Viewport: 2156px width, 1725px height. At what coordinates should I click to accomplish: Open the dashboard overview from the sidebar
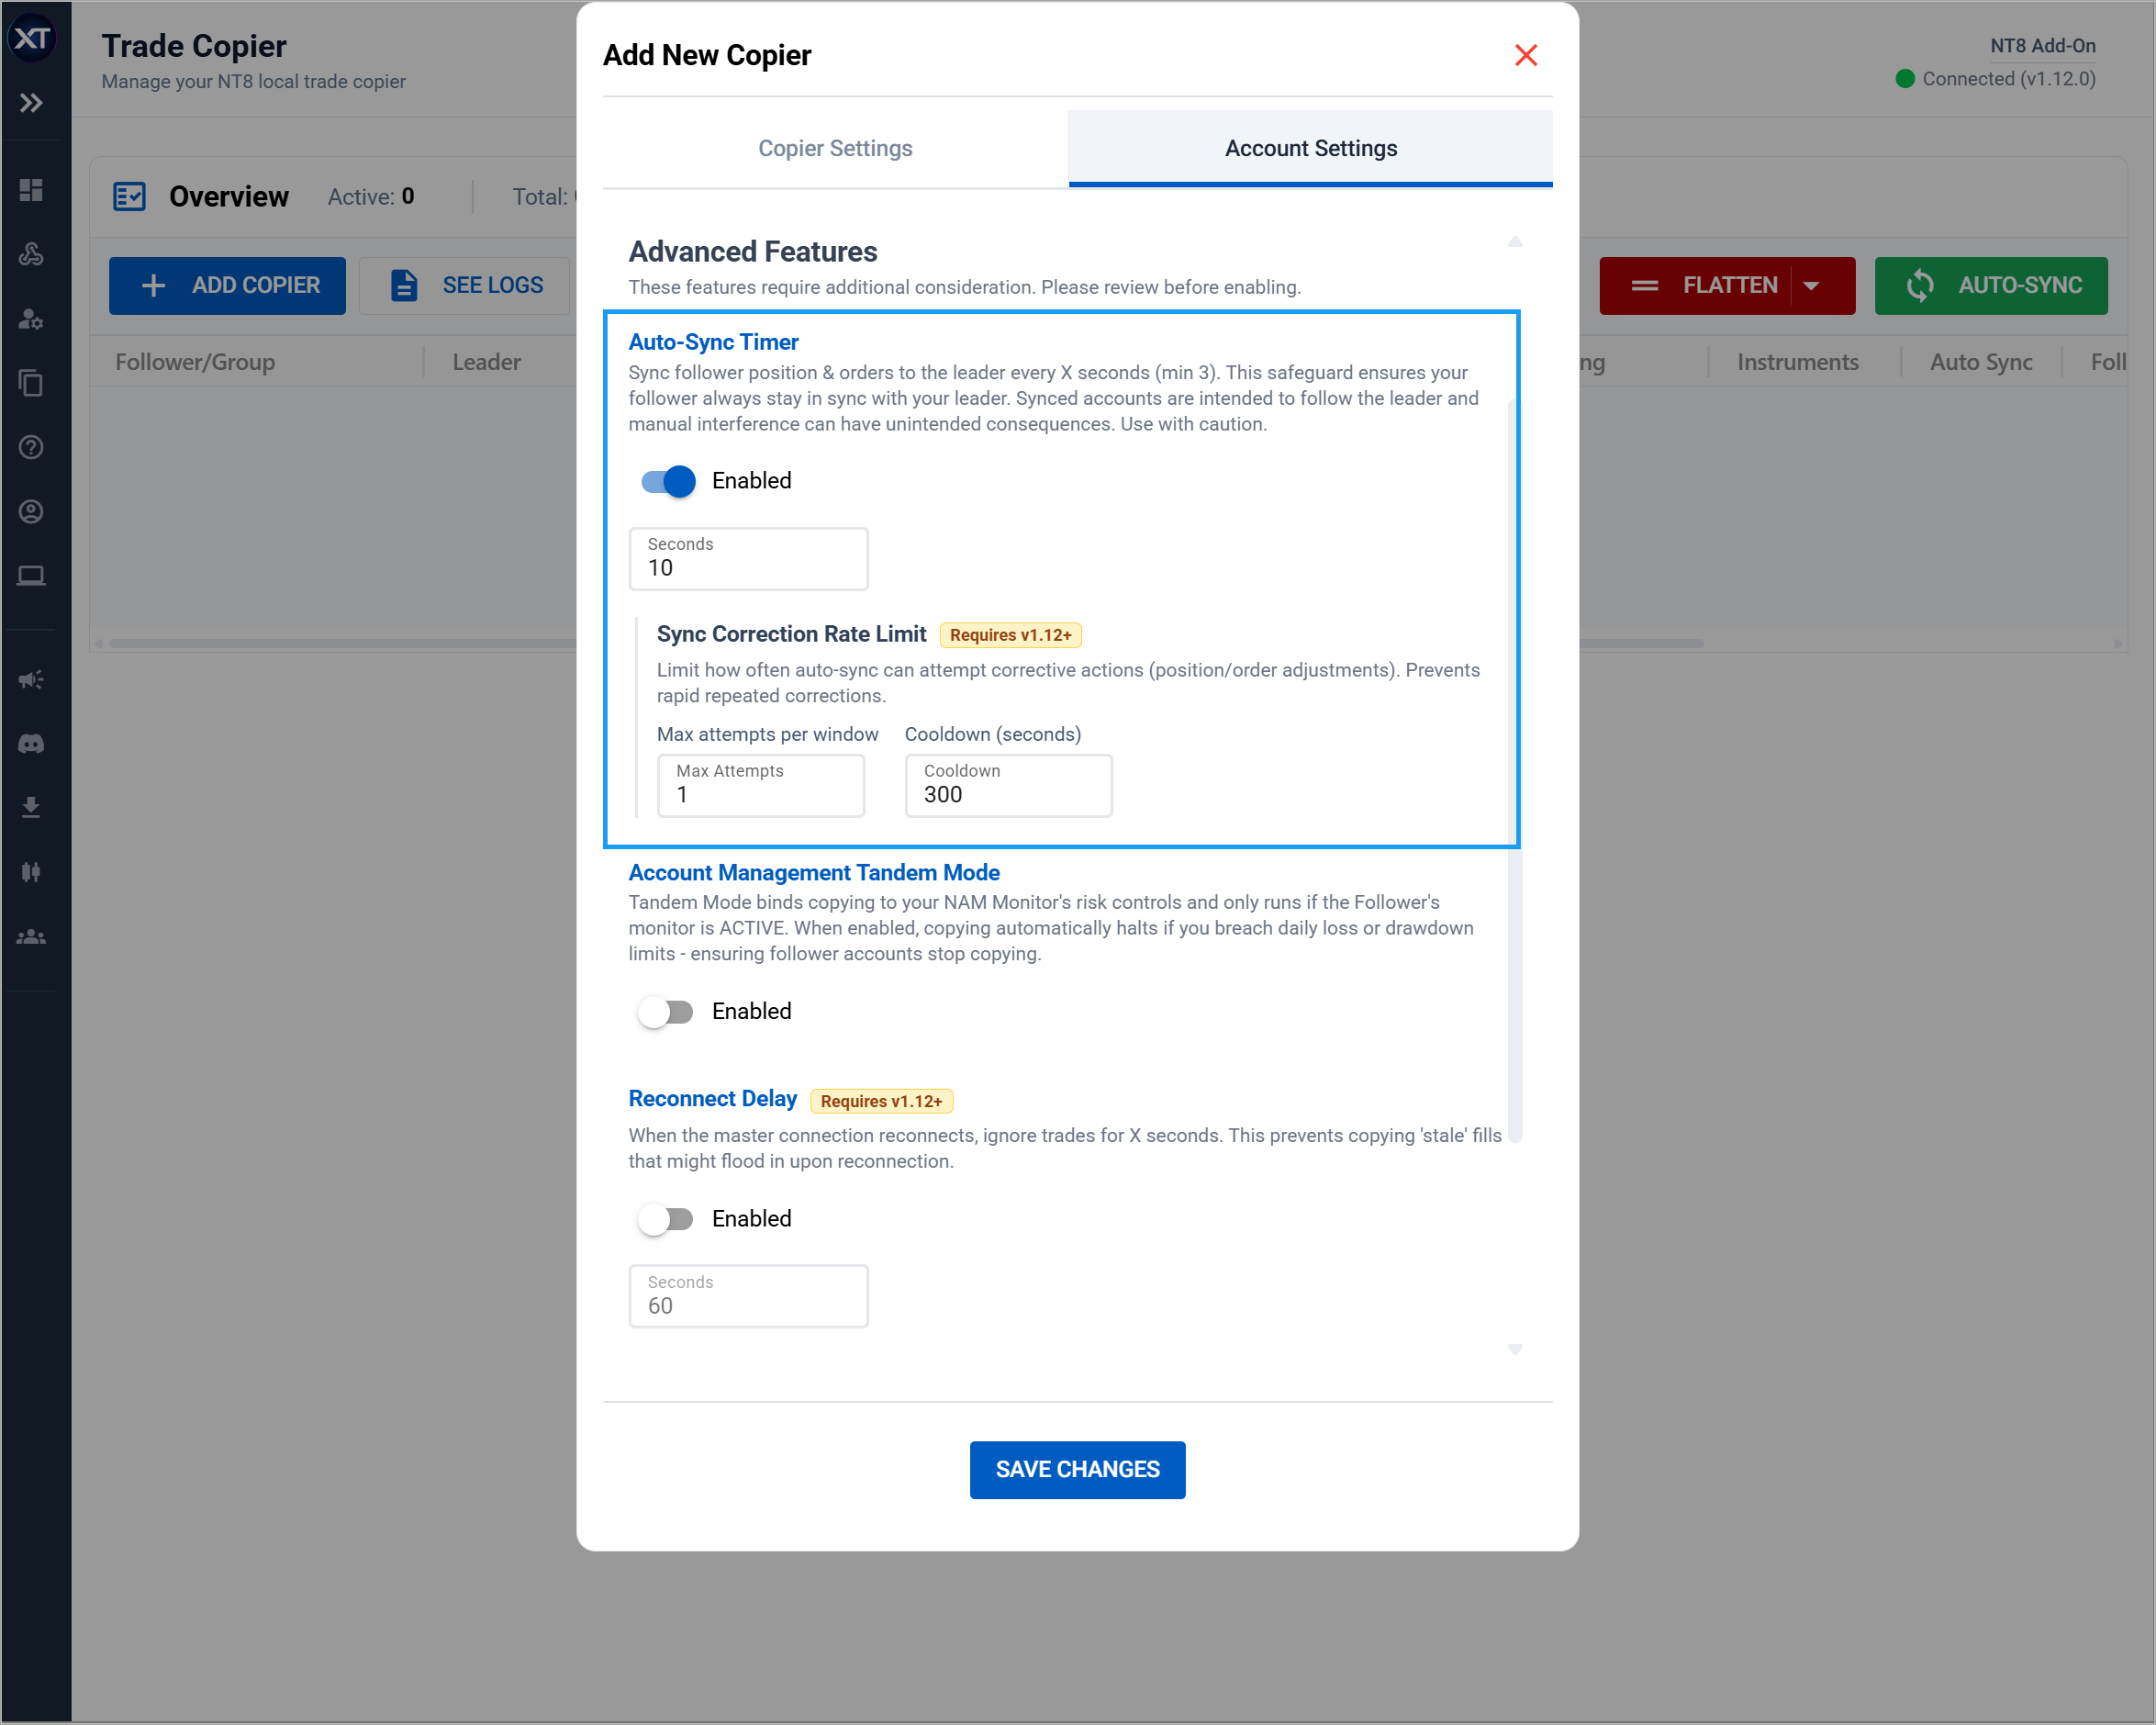point(31,189)
